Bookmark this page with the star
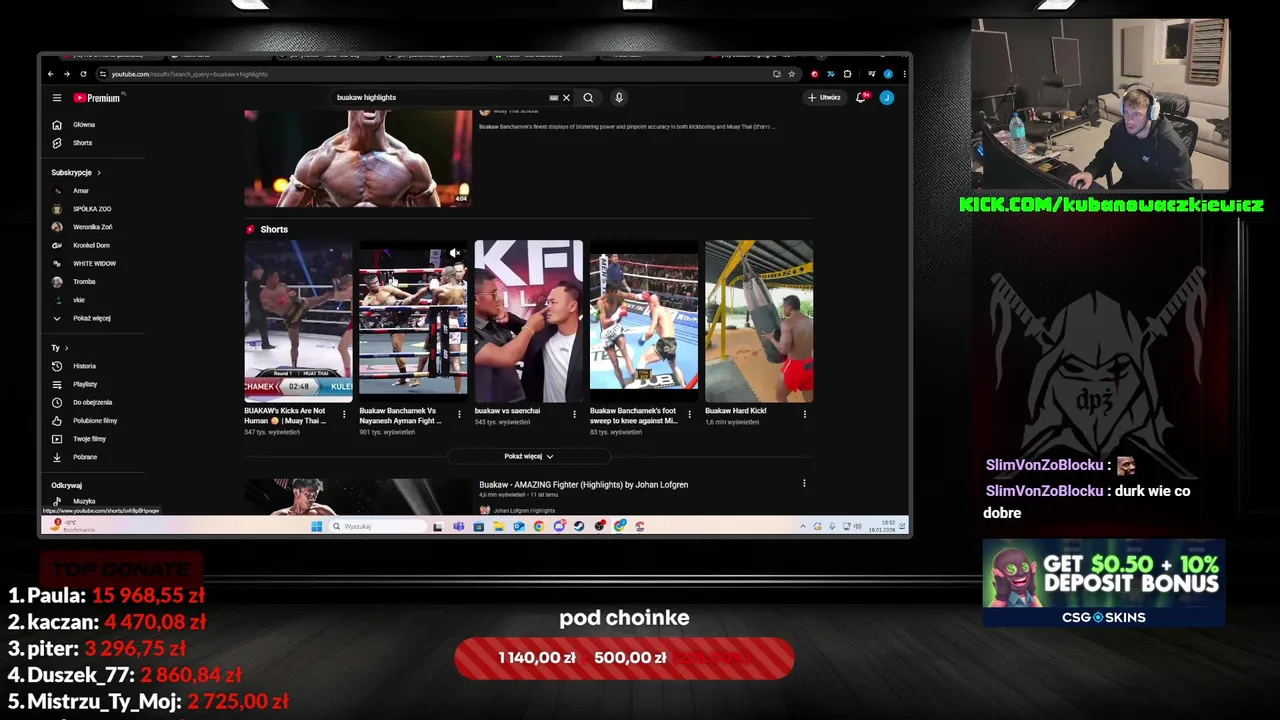 coord(791,74)
